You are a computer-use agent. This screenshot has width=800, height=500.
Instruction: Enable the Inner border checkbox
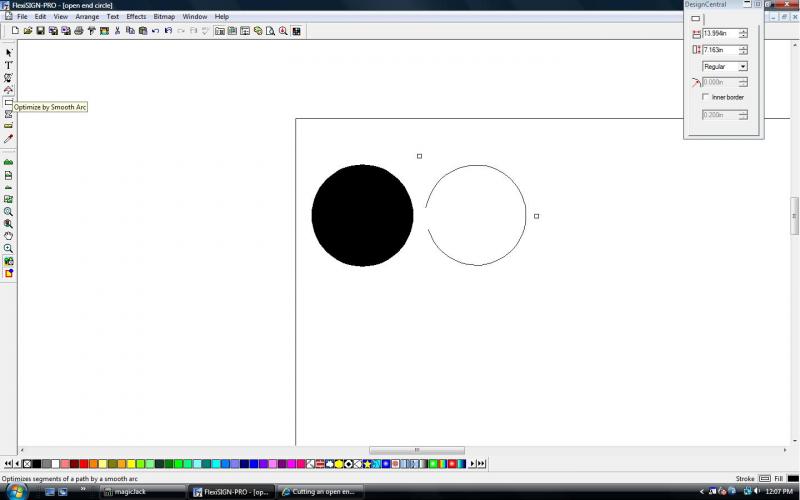pos(706,96)
